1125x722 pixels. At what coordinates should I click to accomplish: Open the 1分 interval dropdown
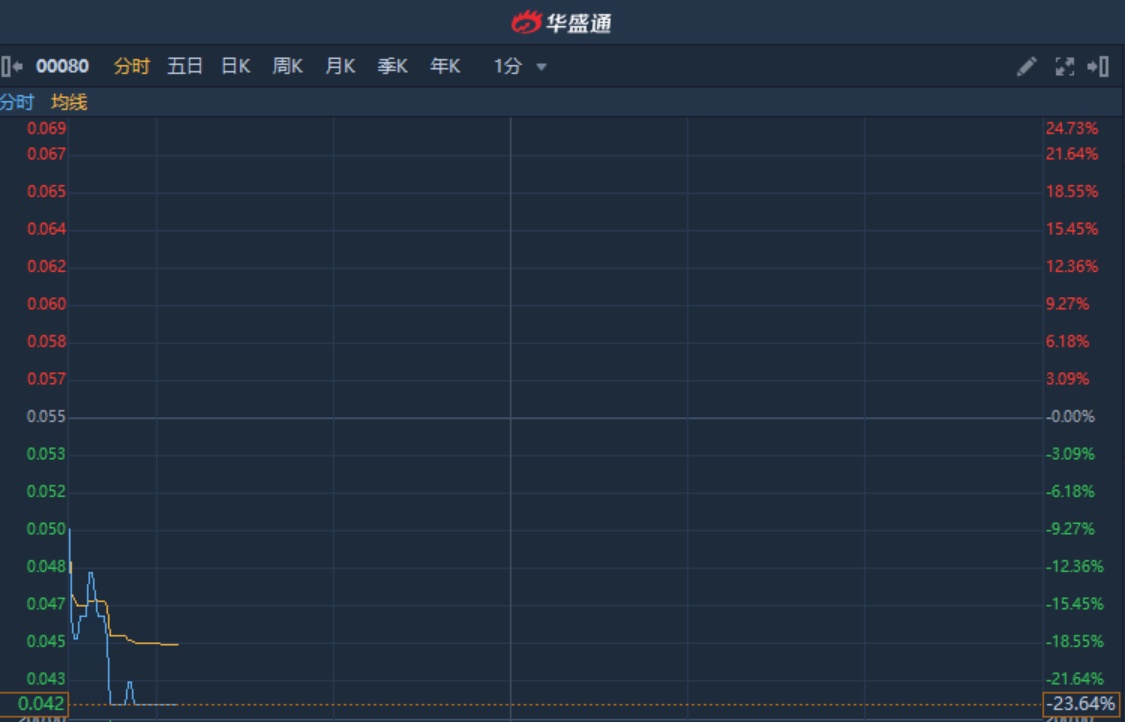(x=520, y=67)
